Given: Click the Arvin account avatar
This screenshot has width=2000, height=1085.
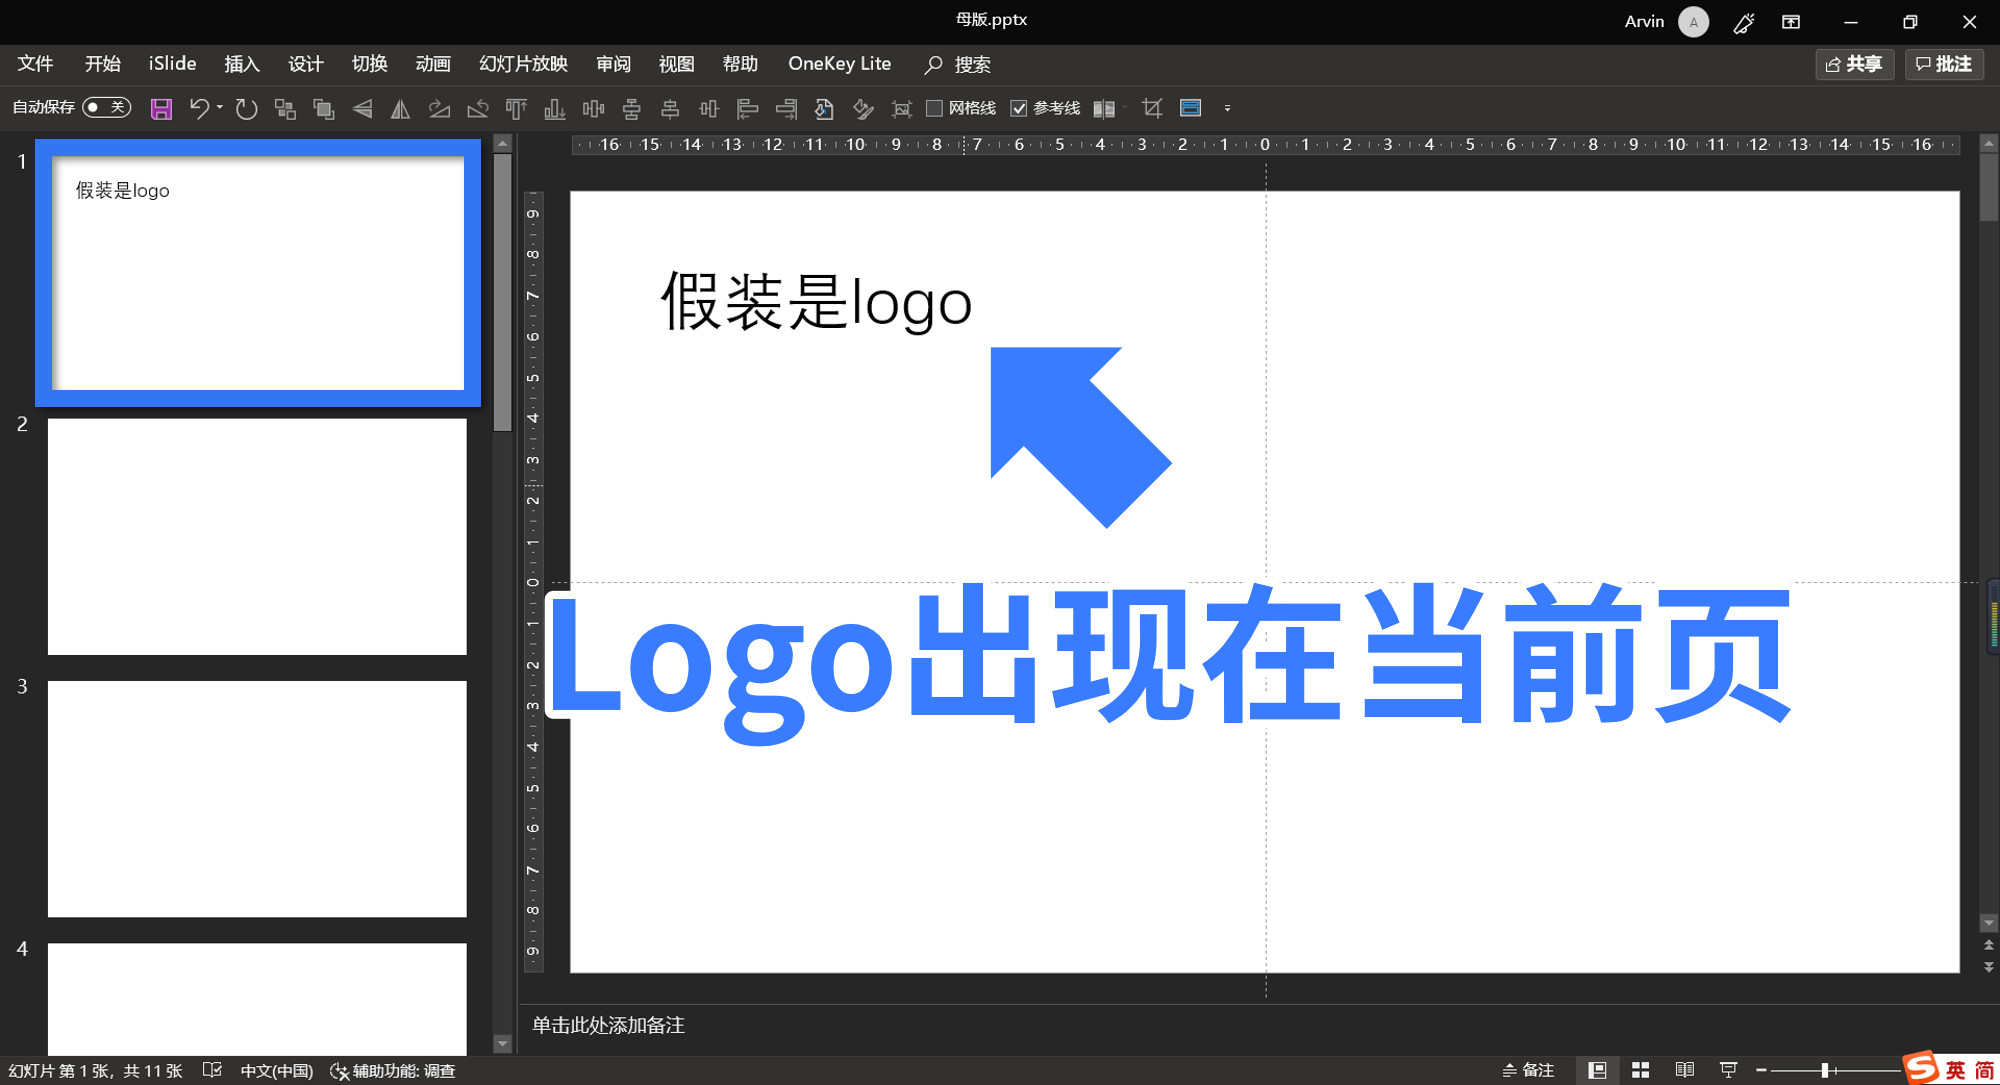Looking at the screenshot, I should (x=1693, y=22).
